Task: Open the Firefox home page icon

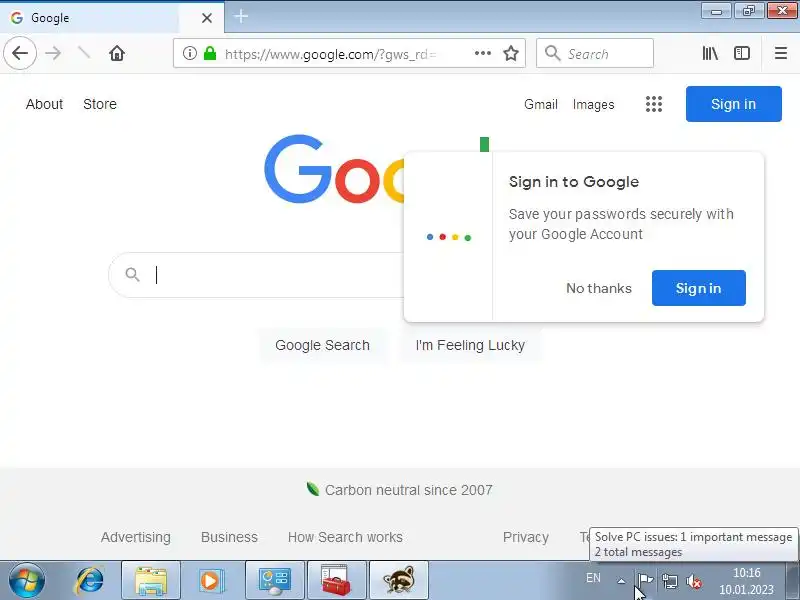Action: click(x=117, y=53)
